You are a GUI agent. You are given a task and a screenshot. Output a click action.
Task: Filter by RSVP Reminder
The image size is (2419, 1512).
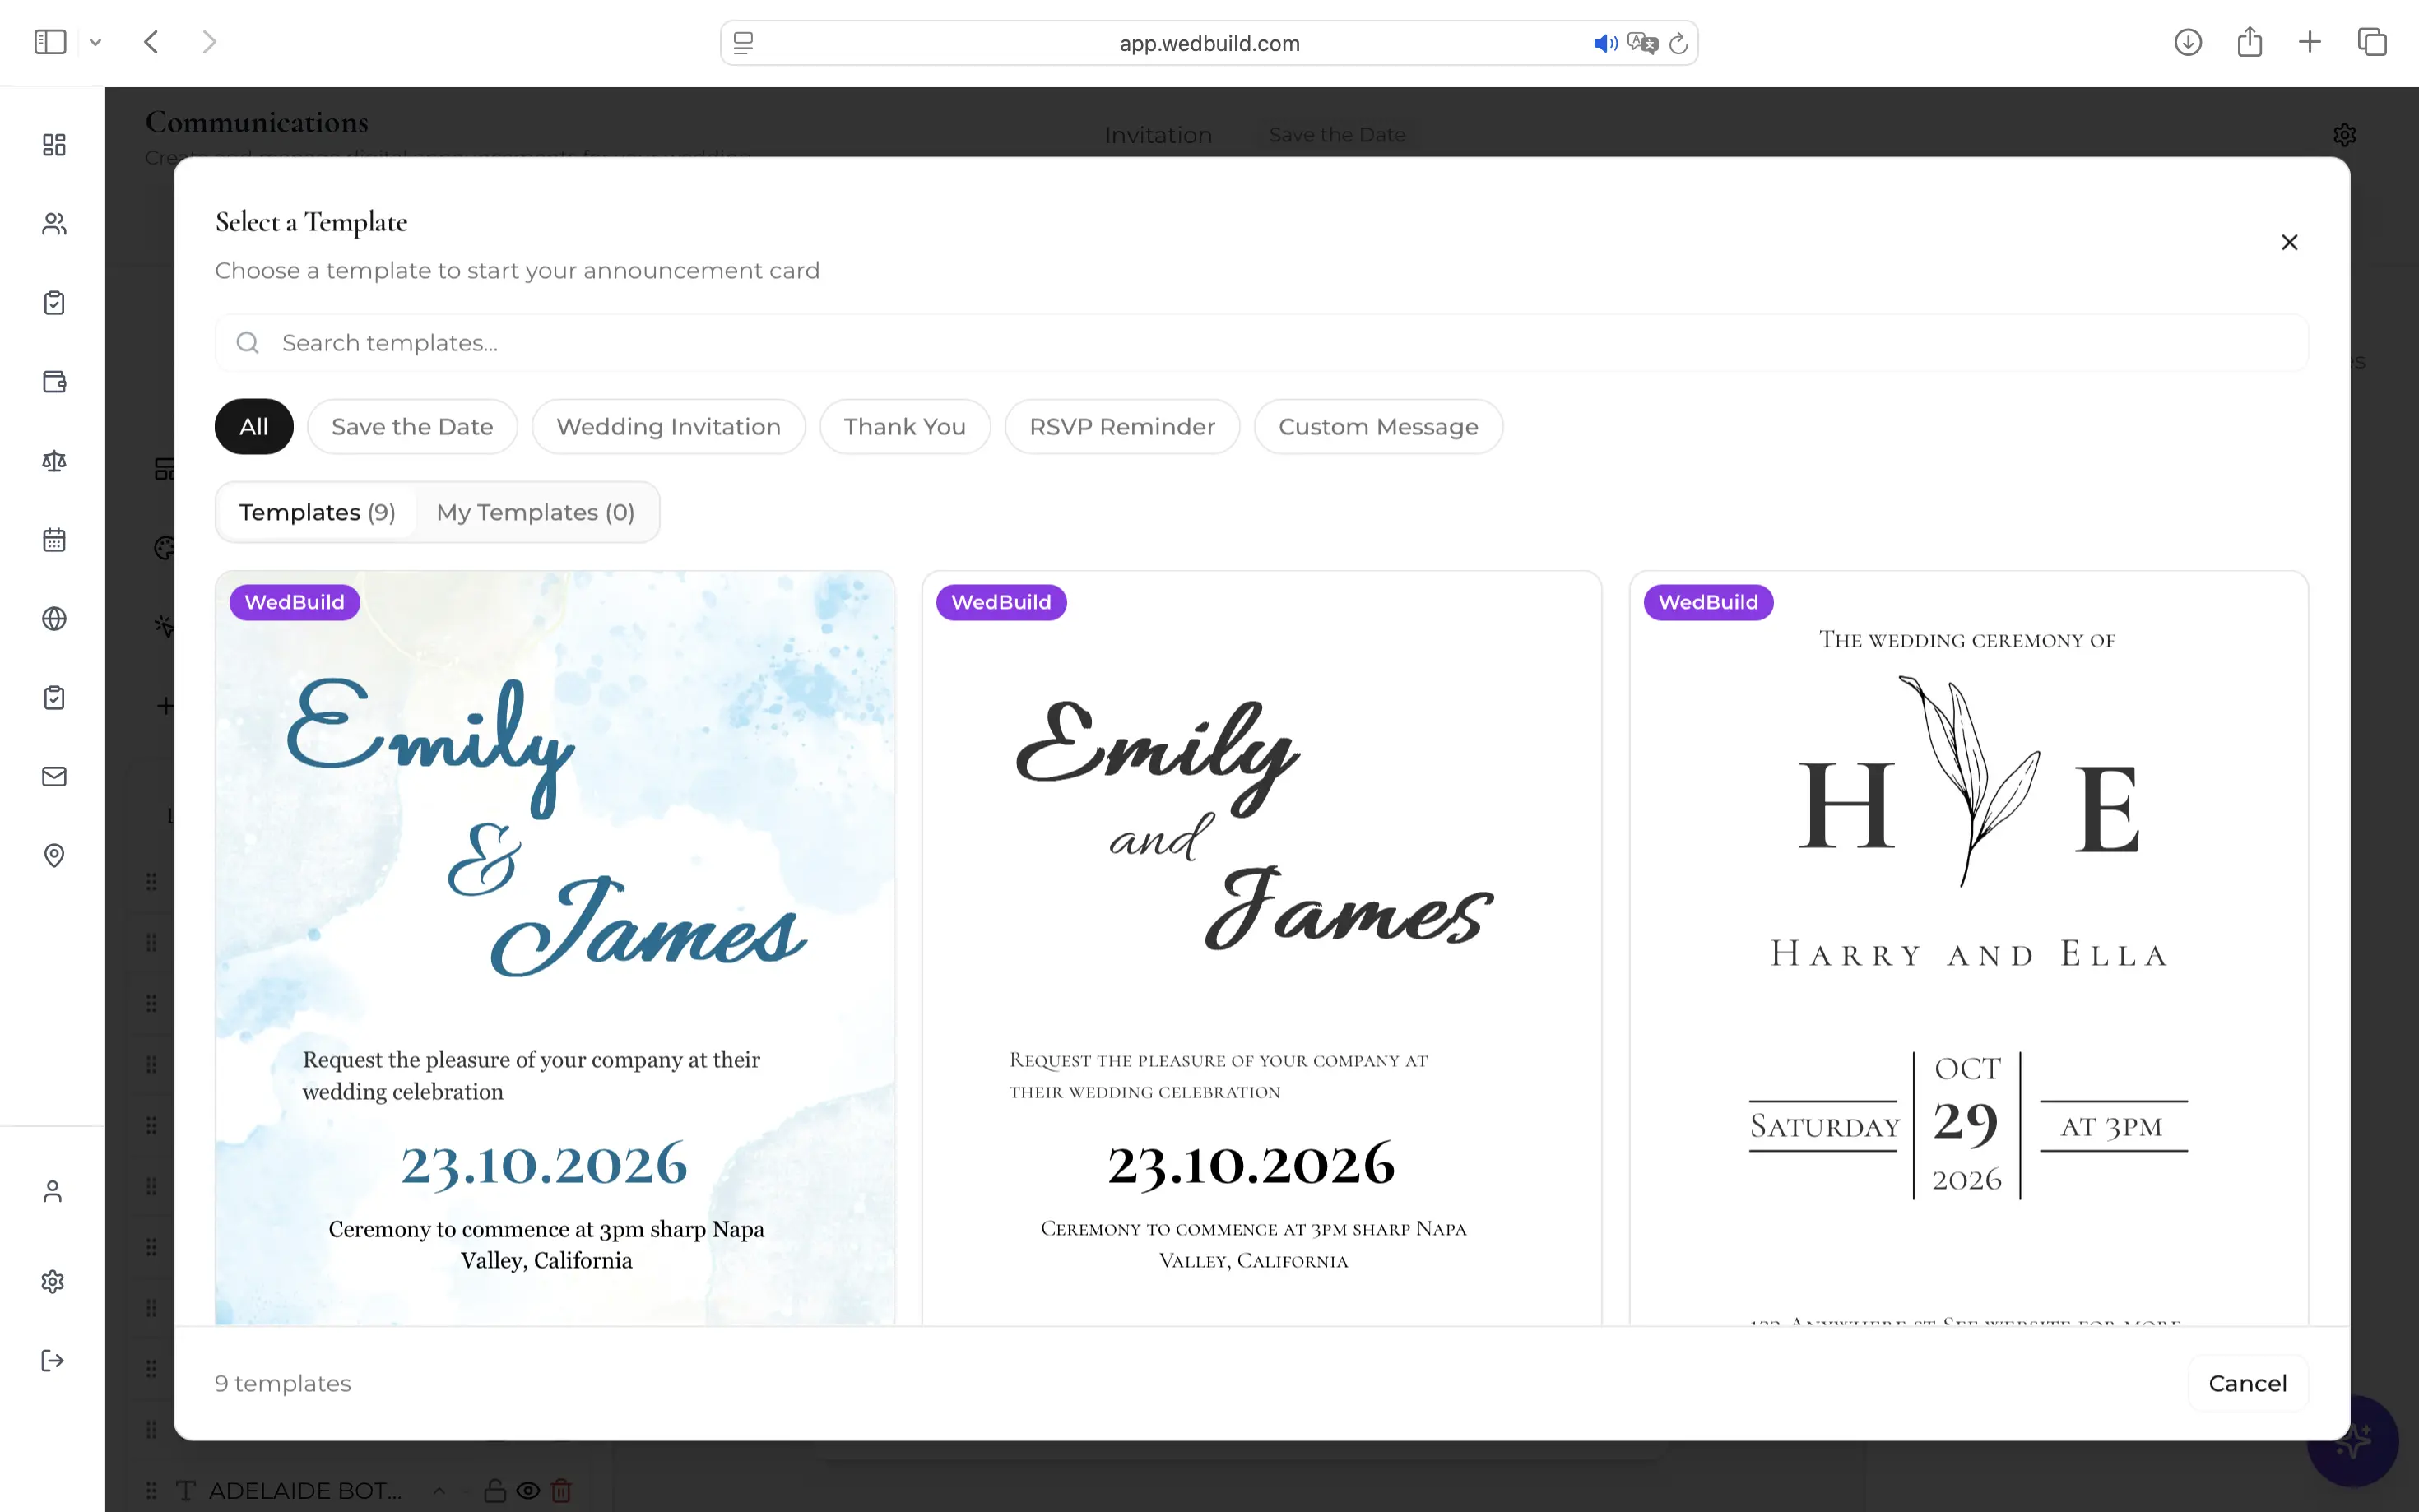1122,427
